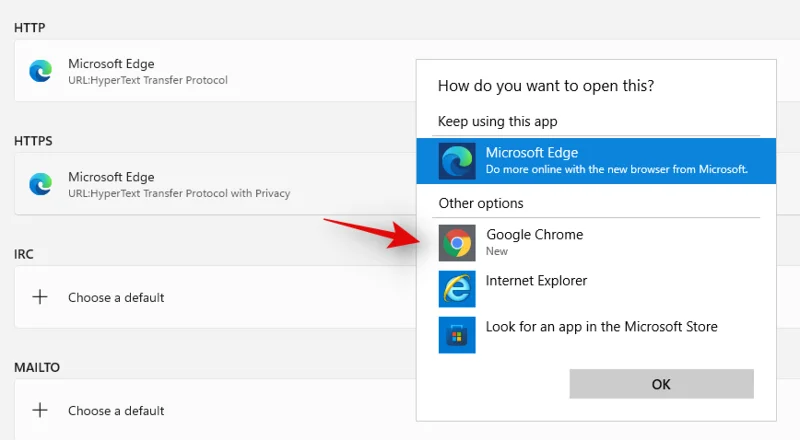
Task: Keep using Microsoft Edge option
Action: click(596, 161)
